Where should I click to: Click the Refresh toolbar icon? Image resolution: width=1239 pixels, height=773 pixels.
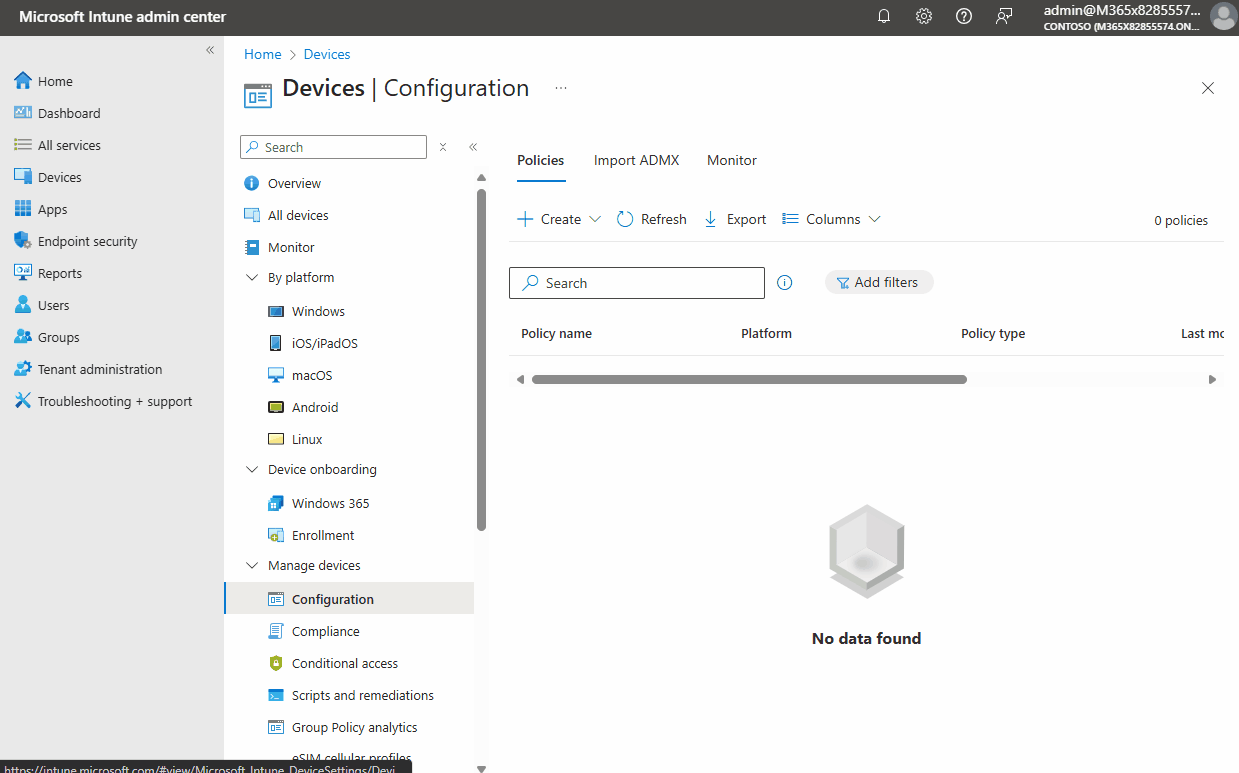point(651,219)
